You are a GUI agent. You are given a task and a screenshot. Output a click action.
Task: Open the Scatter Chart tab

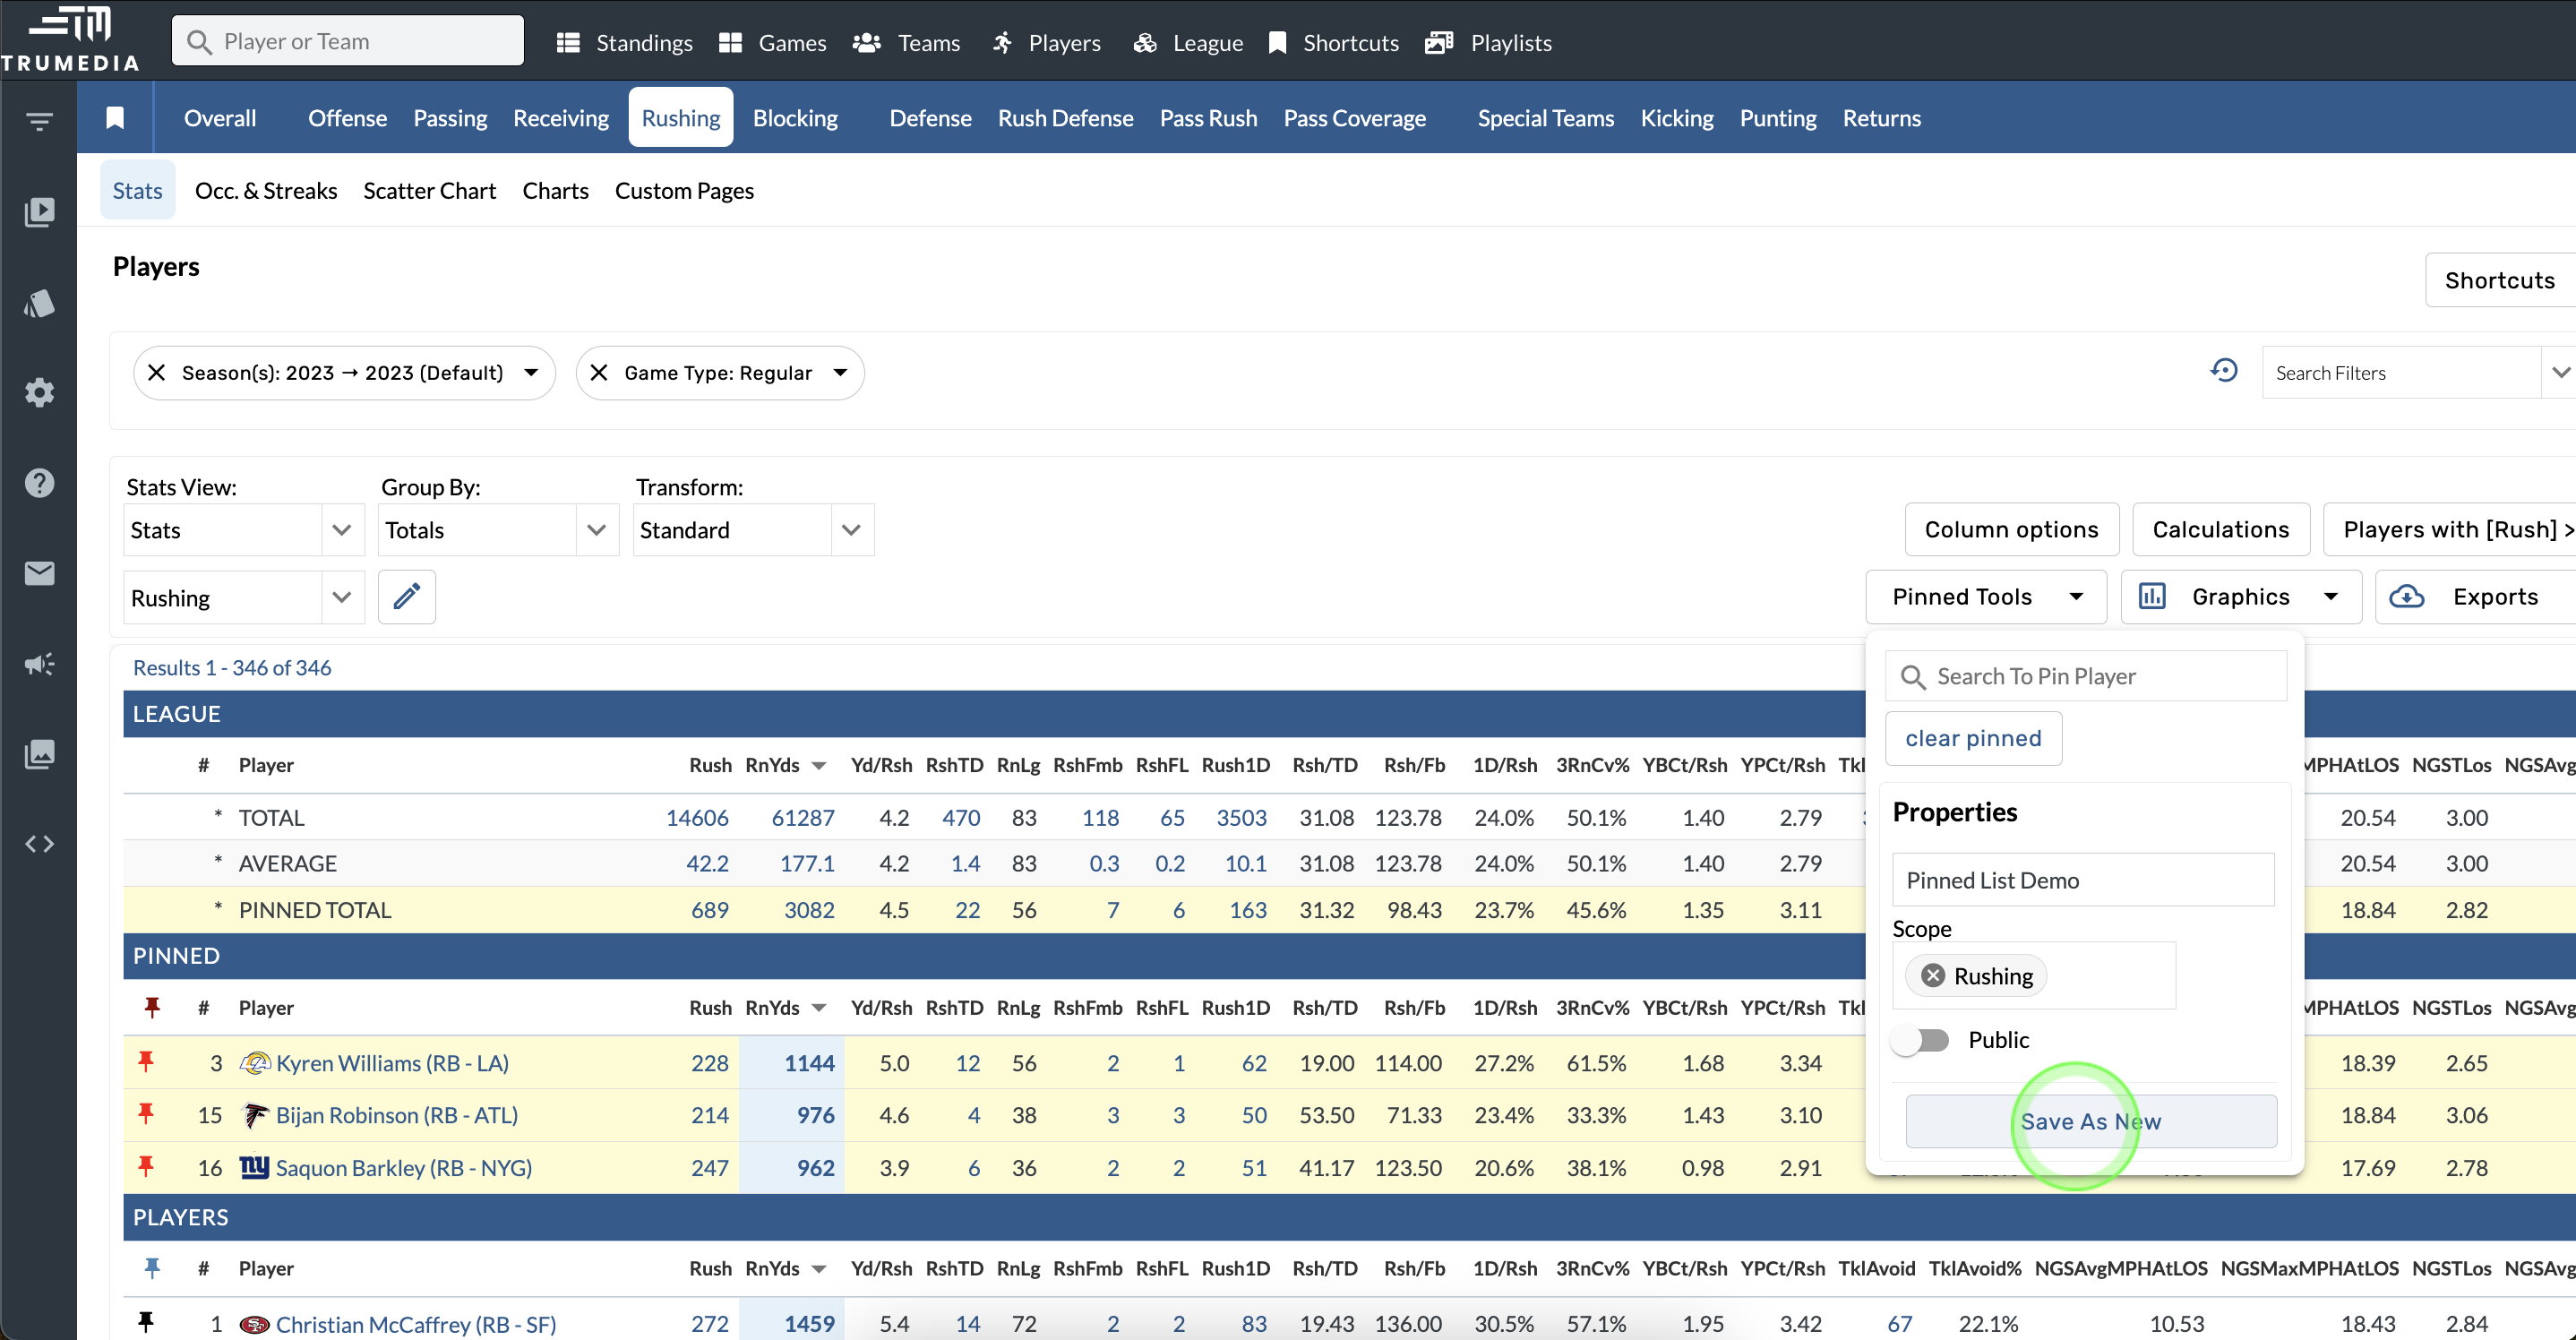click(429, 190)
